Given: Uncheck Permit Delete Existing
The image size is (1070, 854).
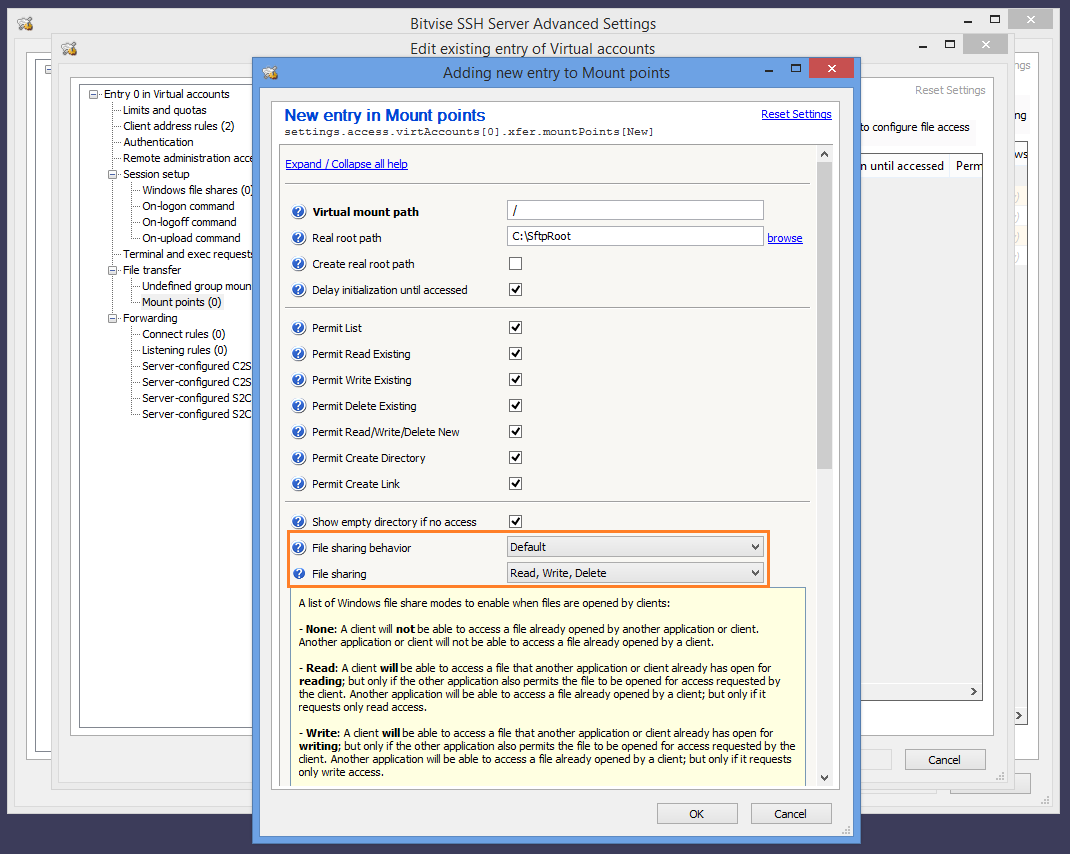Looking at the screenshot, I should click(x=516, y=406).
